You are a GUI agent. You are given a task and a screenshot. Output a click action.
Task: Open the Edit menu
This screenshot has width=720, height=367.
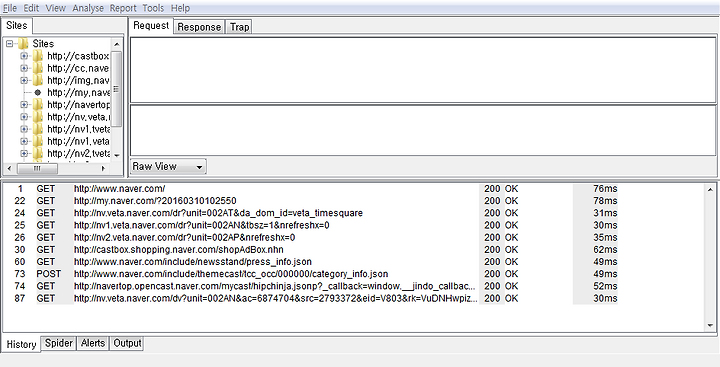31,8
